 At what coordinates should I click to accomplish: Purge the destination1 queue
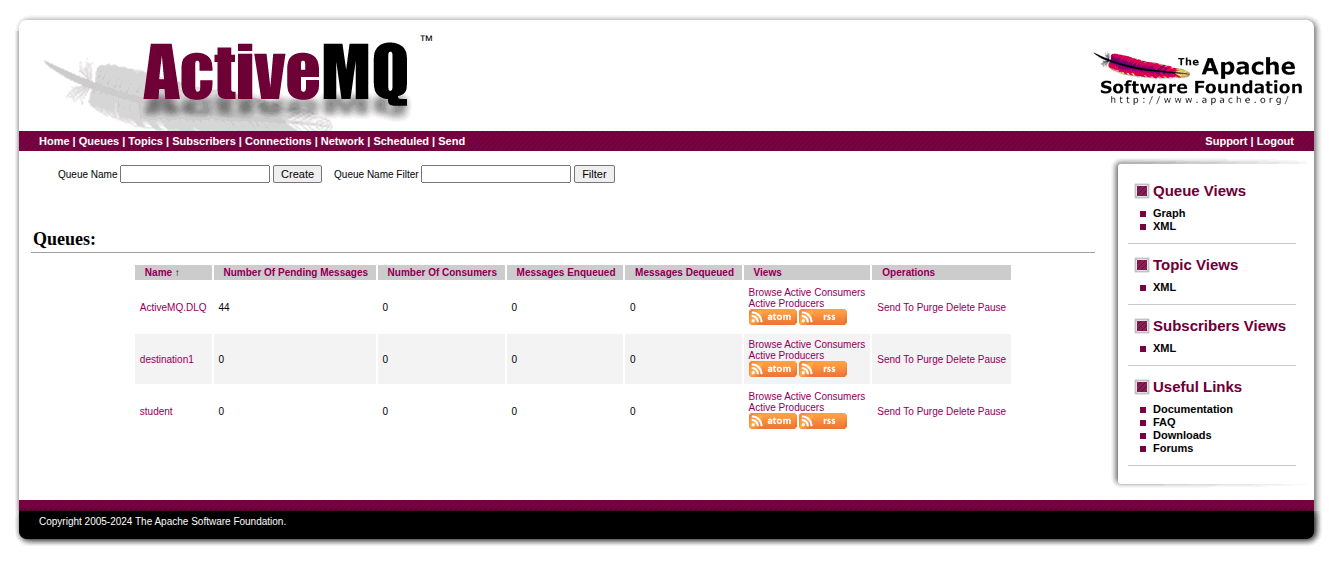[930, 359]
